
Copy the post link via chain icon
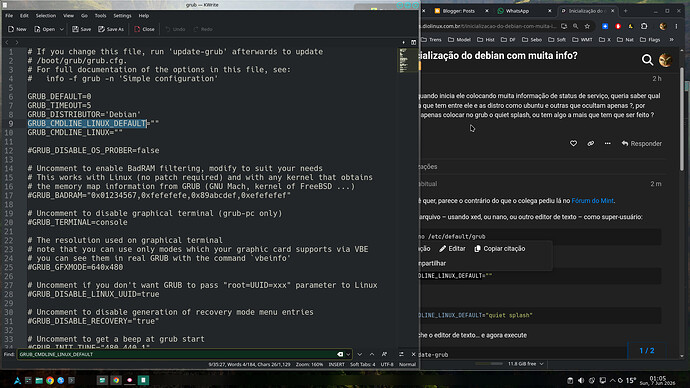591,143
